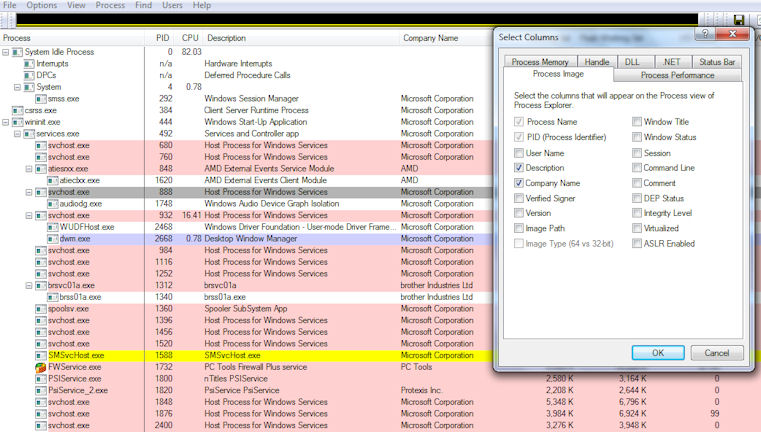Click the atiesrxx.exe process icon
The image size is (761, 432).
click(41, 168)
